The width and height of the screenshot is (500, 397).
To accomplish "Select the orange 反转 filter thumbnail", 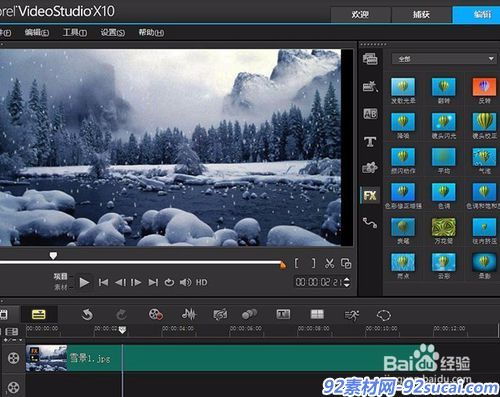I will coord(484,87).
